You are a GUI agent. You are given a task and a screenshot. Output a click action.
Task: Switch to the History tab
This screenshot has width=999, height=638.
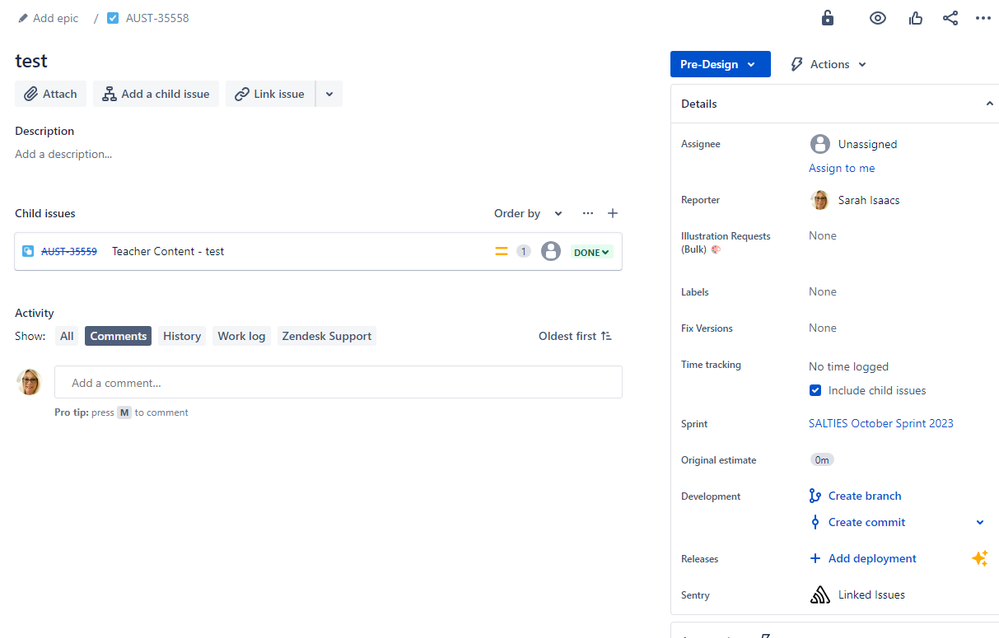[x=182, y=336]
